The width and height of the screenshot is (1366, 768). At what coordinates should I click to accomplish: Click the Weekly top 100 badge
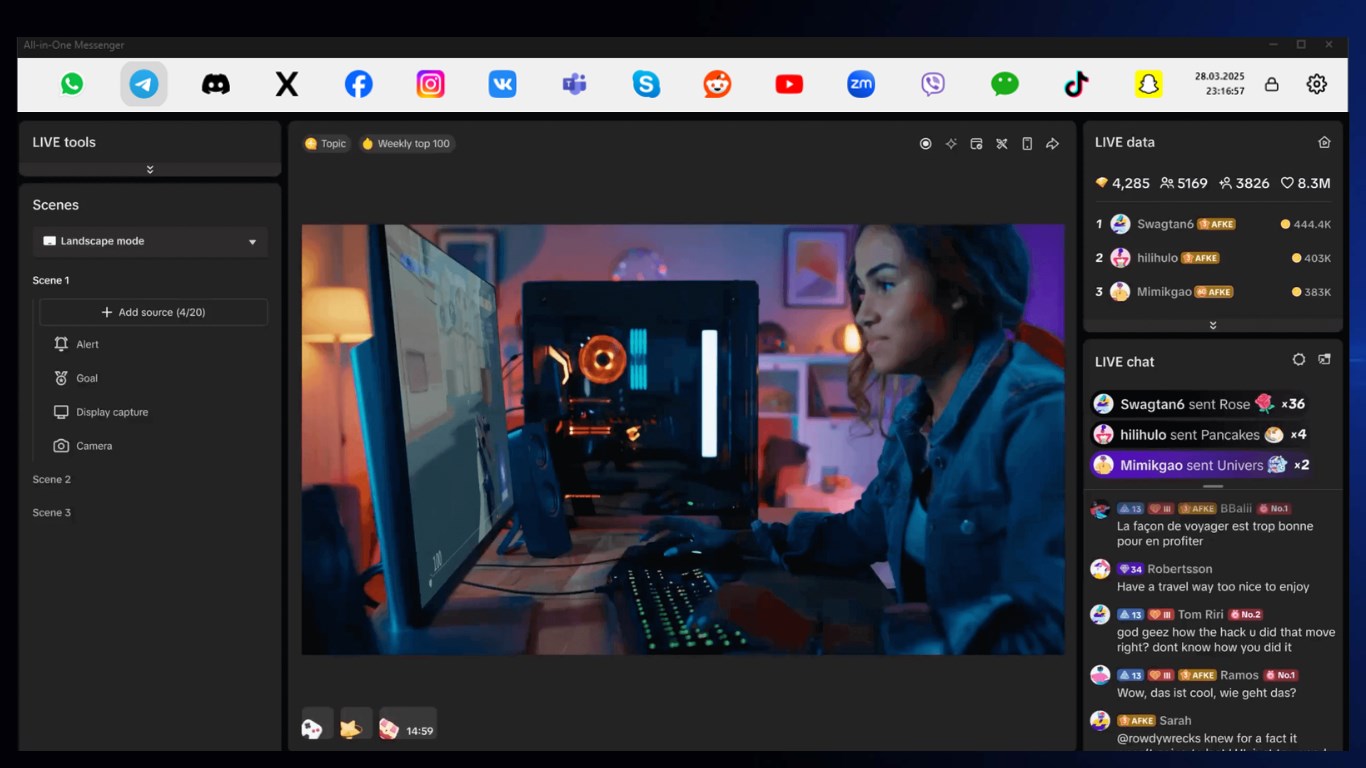[406, 143]
